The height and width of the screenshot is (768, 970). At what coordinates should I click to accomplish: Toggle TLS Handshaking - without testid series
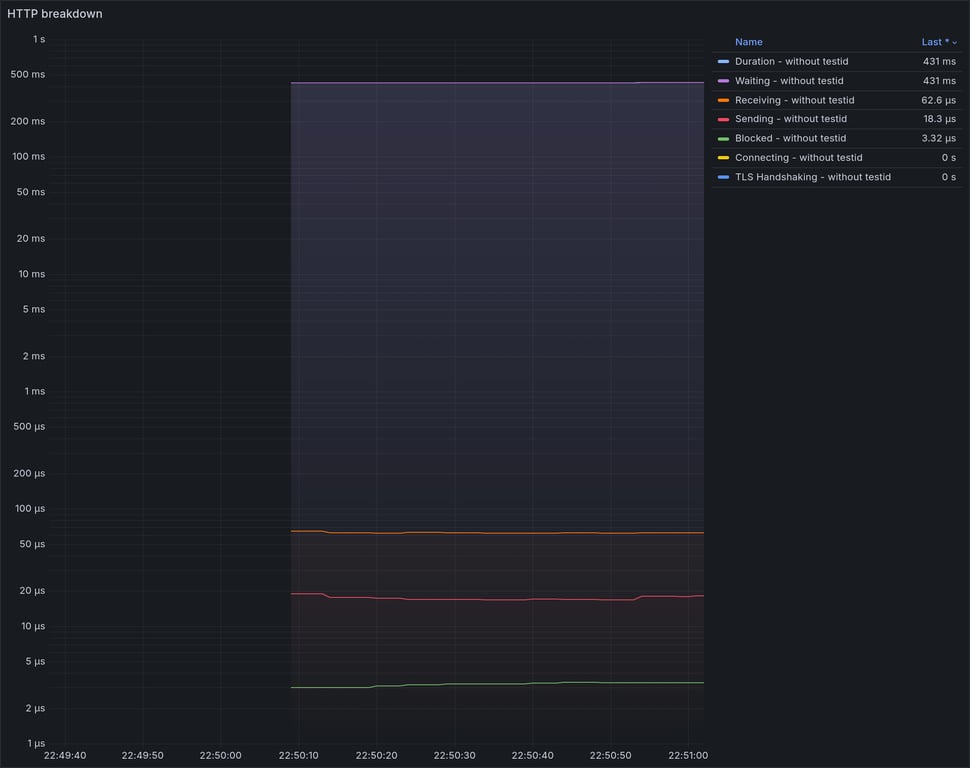813,177
